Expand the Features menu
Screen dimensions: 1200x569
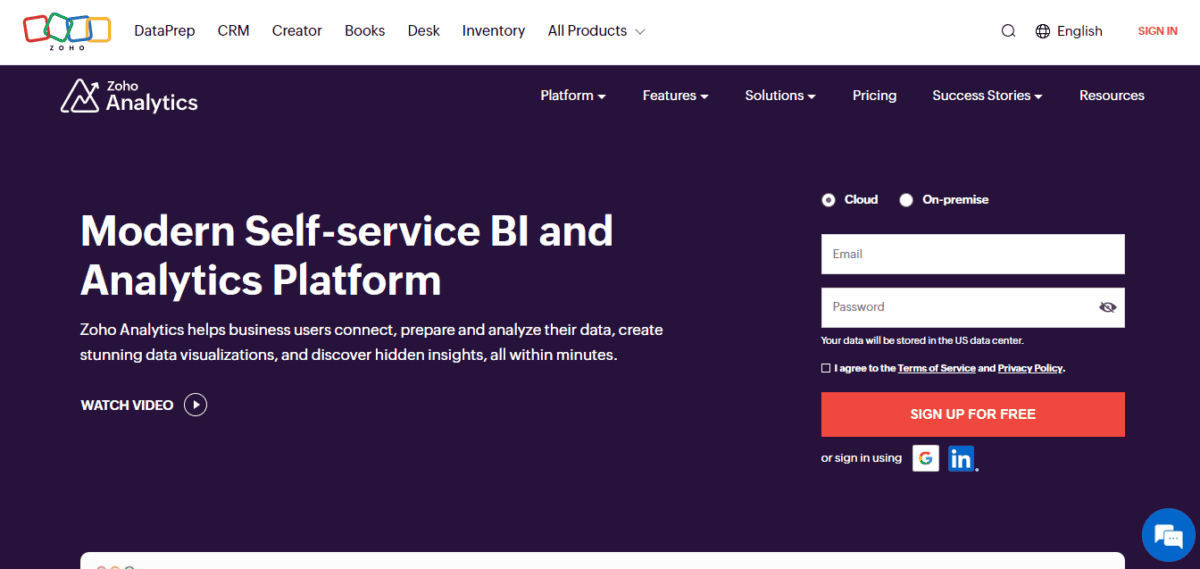(675, 95)
